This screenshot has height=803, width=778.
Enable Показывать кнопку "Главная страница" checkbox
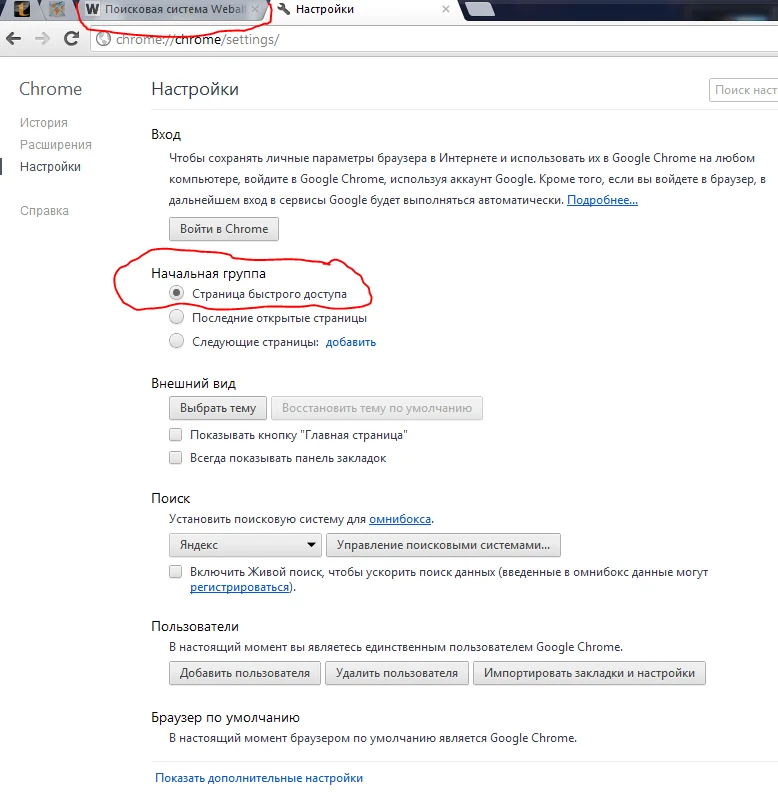(x=175, y=435)
